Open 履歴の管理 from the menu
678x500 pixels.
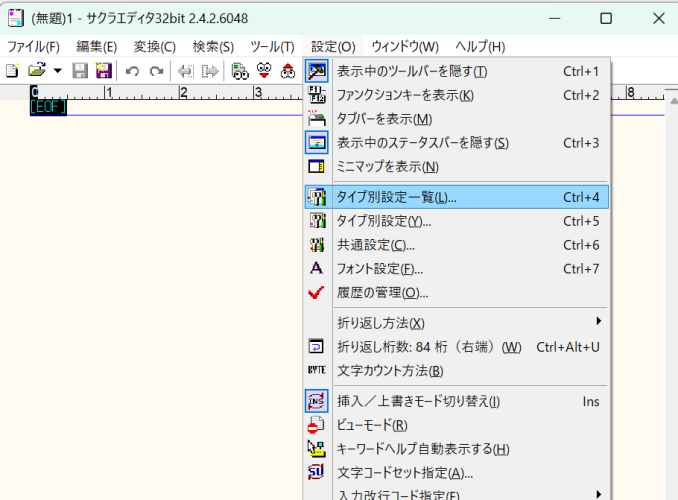[x=457, y=293]
